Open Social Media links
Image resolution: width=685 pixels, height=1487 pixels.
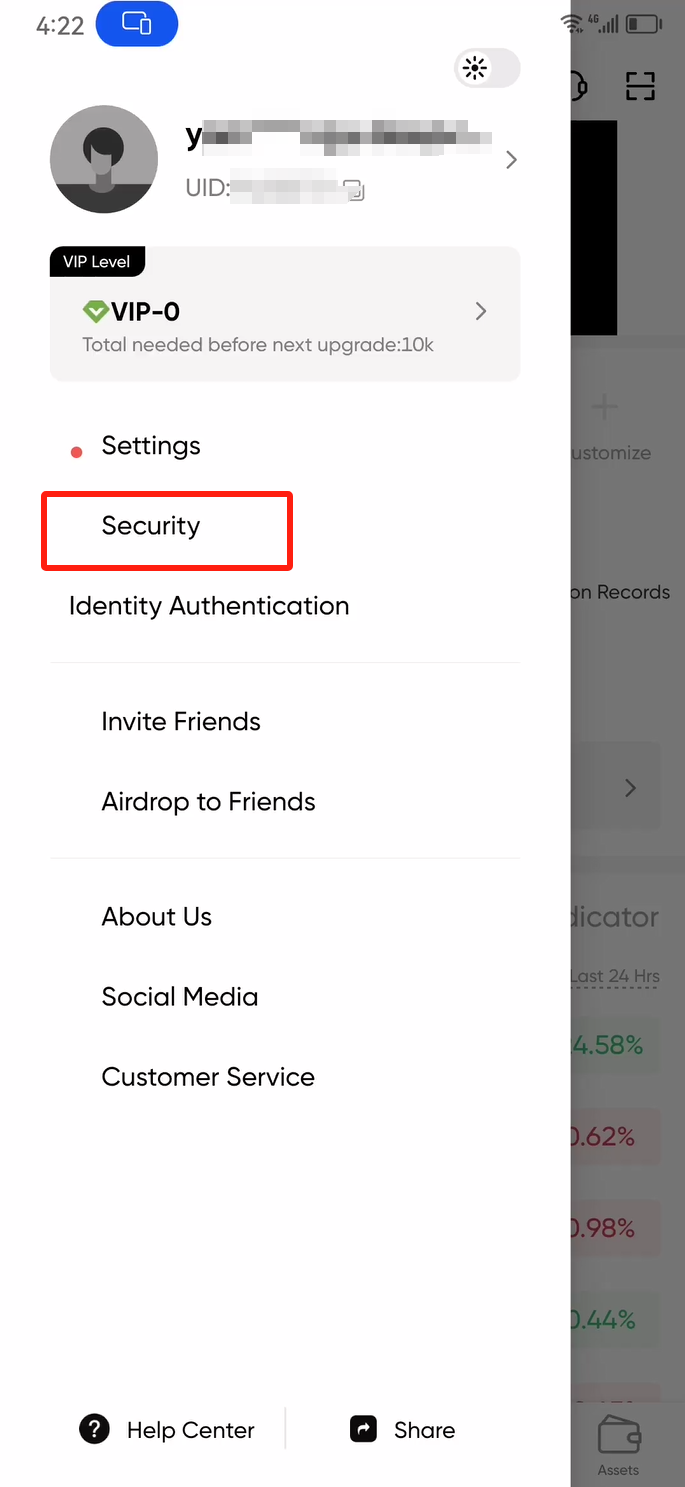[180, 997]
